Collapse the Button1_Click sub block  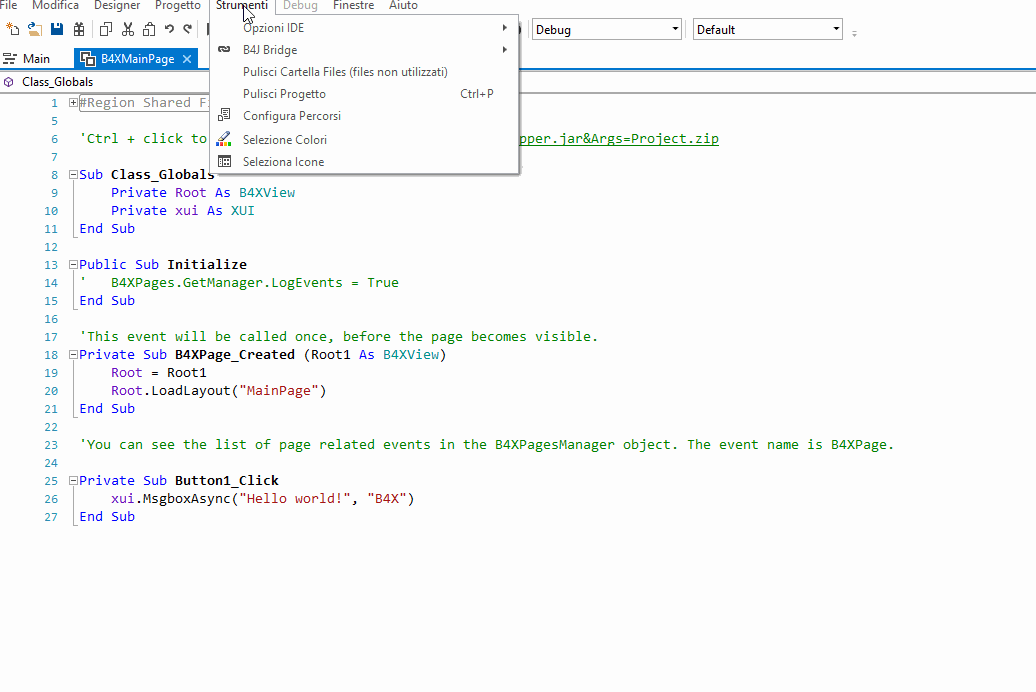(73, 481)
